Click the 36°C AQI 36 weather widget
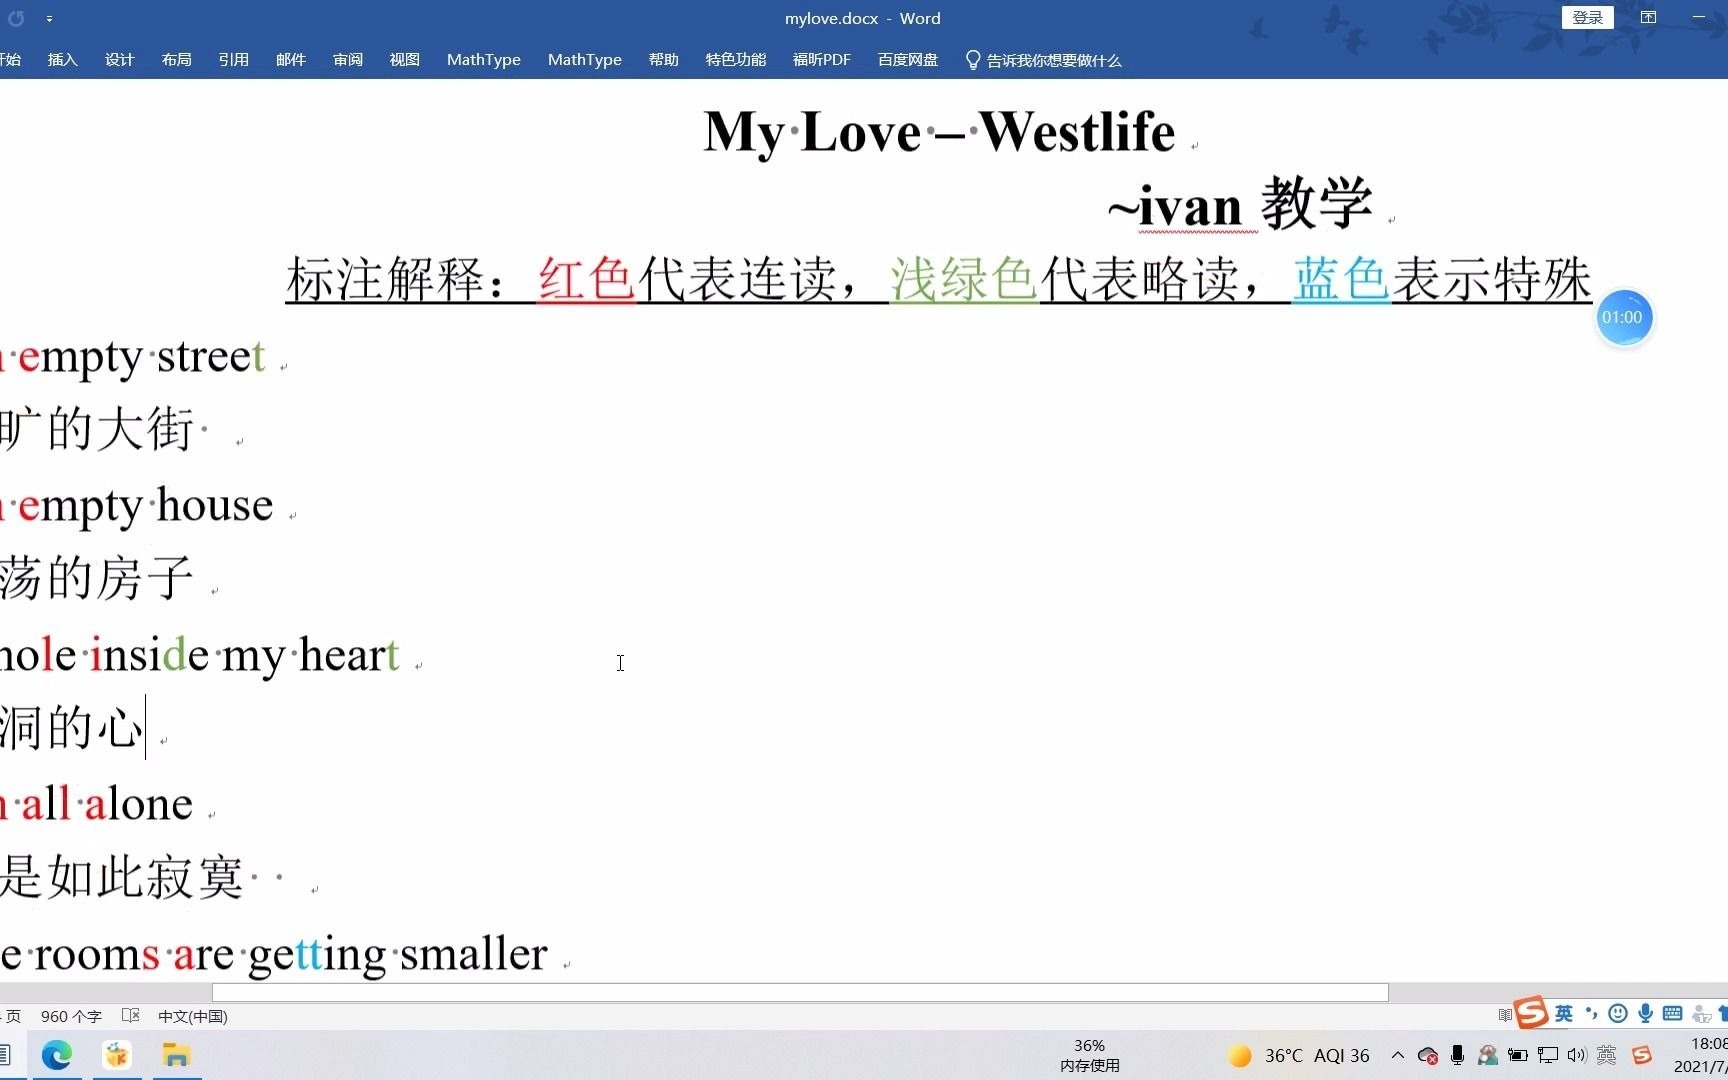The width and height of the screenshot is (1728, 1080). [1299, 1056]
